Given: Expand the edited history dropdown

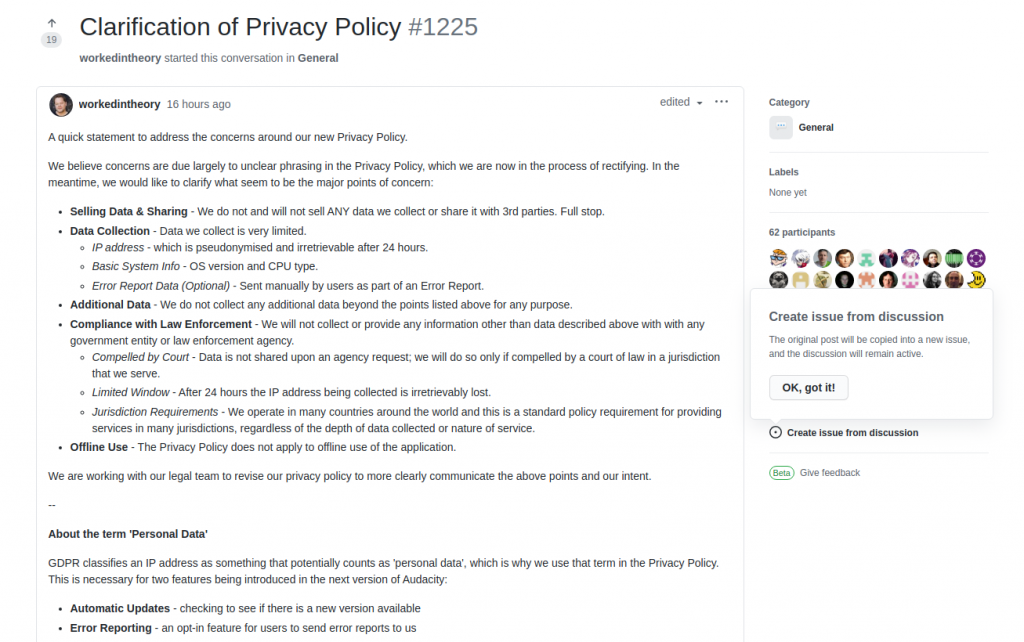Looking at the screenshot, I should coord(681,102).
